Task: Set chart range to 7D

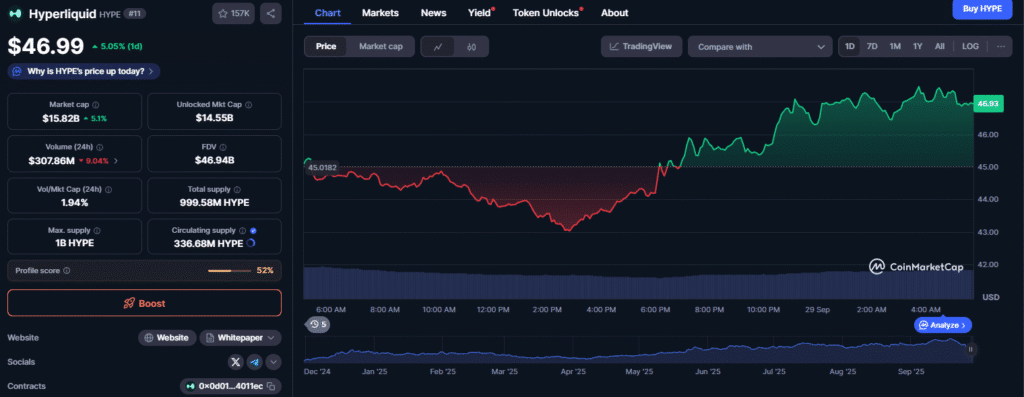Action: pyautogui.click(x=872, y=46)
